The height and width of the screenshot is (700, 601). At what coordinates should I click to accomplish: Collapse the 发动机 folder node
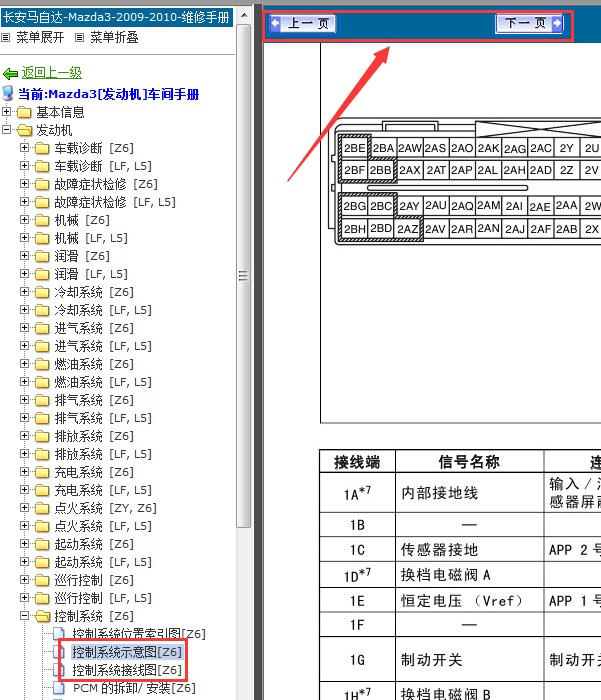[x=7, y=129]
